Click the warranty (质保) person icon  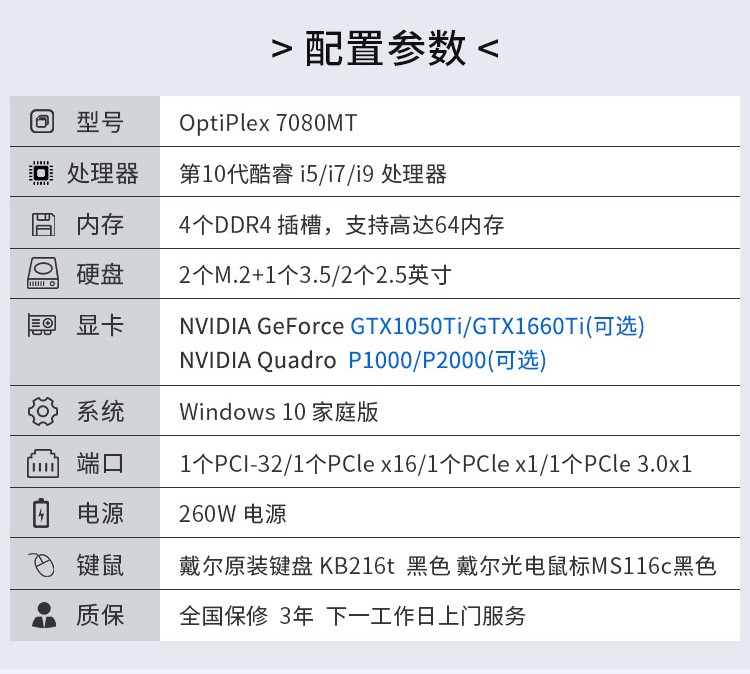click(44, 615)
